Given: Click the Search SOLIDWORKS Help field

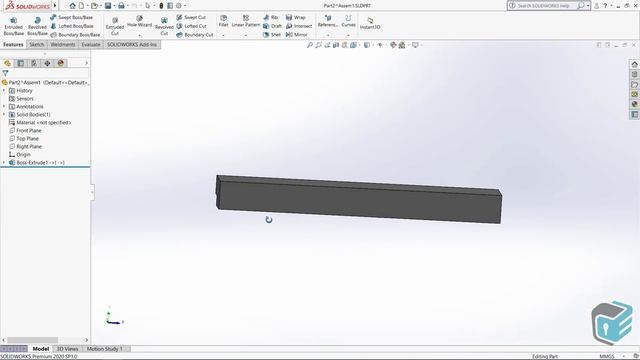Looking at the screenshot, I should point(543,6).
